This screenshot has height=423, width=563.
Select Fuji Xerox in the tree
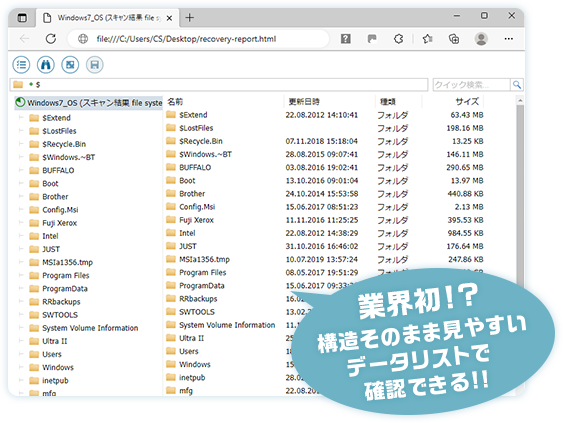(60, 223)
